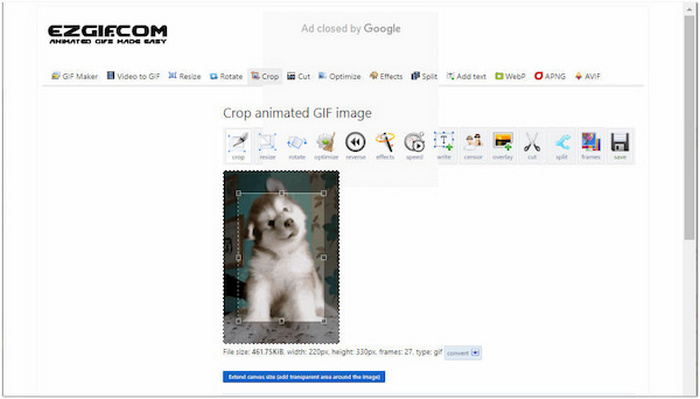This screenshot has width=700, height=399.
Task: Click the Extend canvas size button
Action: click(304, 377)
